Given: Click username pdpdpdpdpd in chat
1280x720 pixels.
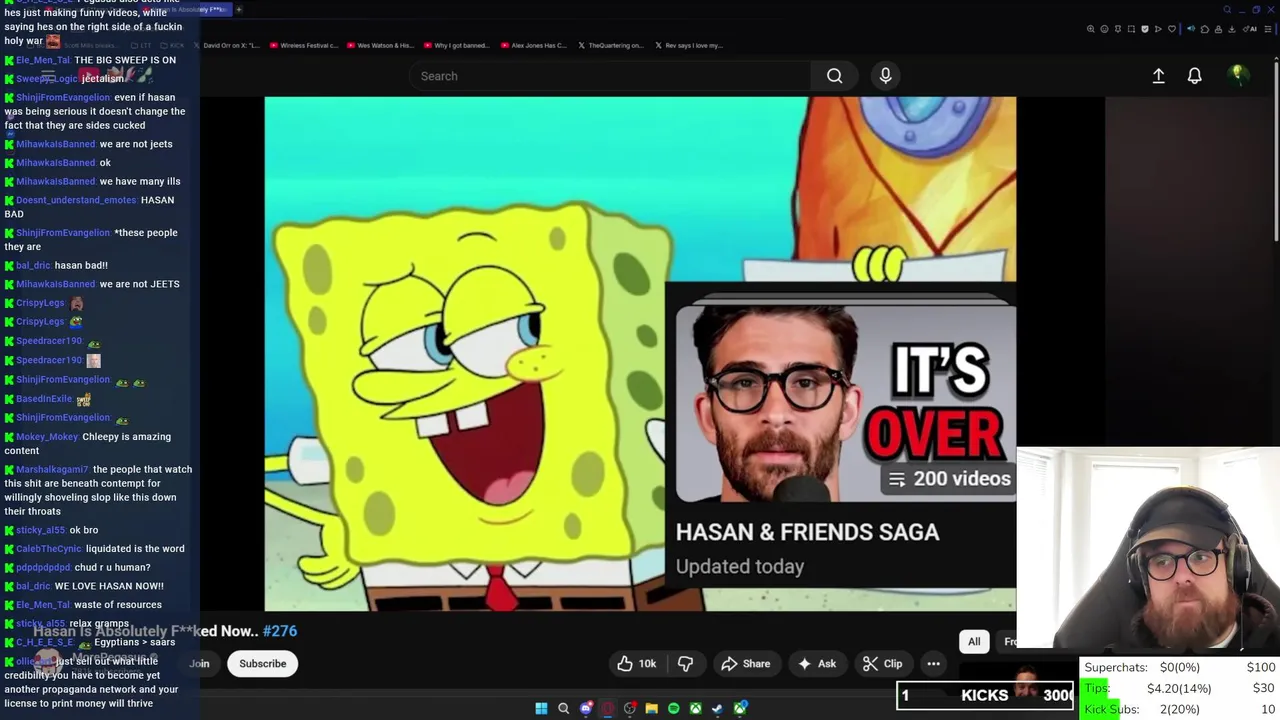Looking at the screenshot, I should point(43,568).
